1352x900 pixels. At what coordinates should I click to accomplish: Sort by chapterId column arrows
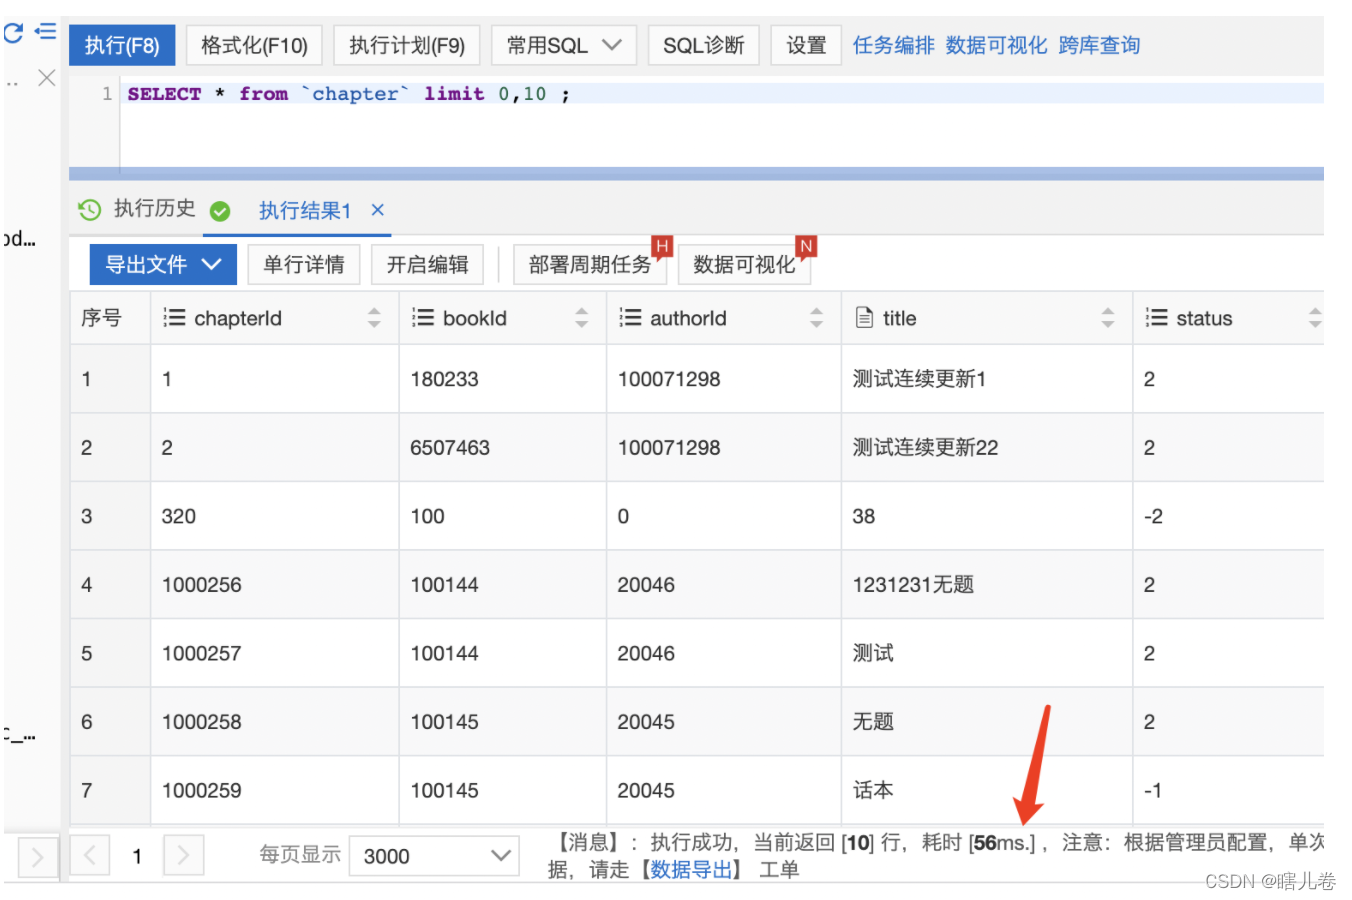tap(374, 318)
